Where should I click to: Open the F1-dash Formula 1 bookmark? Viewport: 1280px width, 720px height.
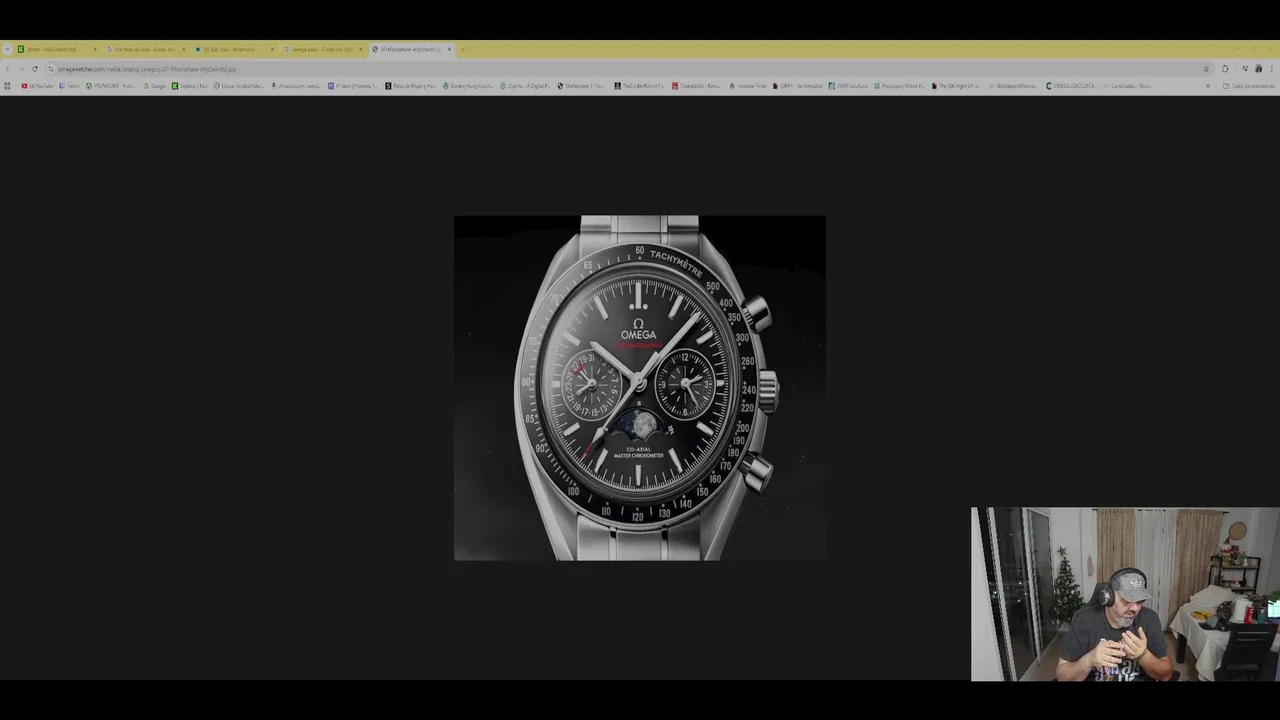point(353,86)
